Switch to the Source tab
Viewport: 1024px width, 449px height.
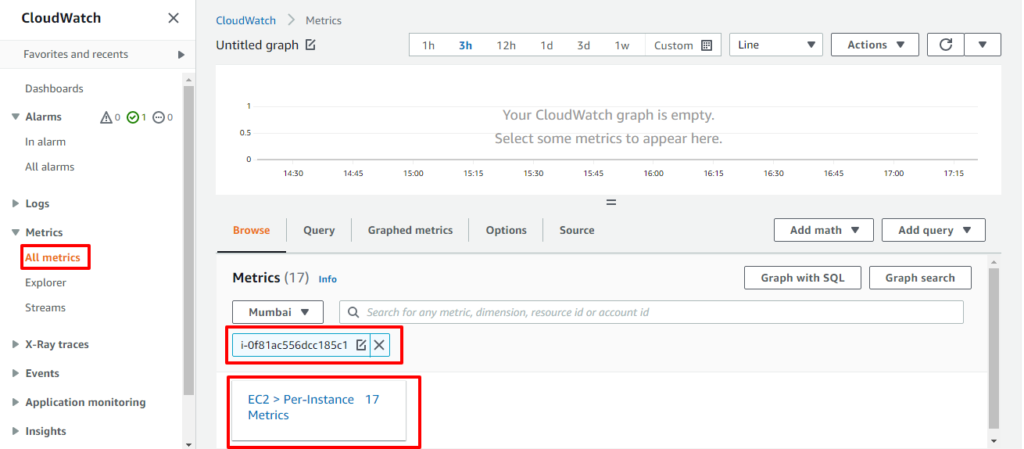tap(577, 230)
